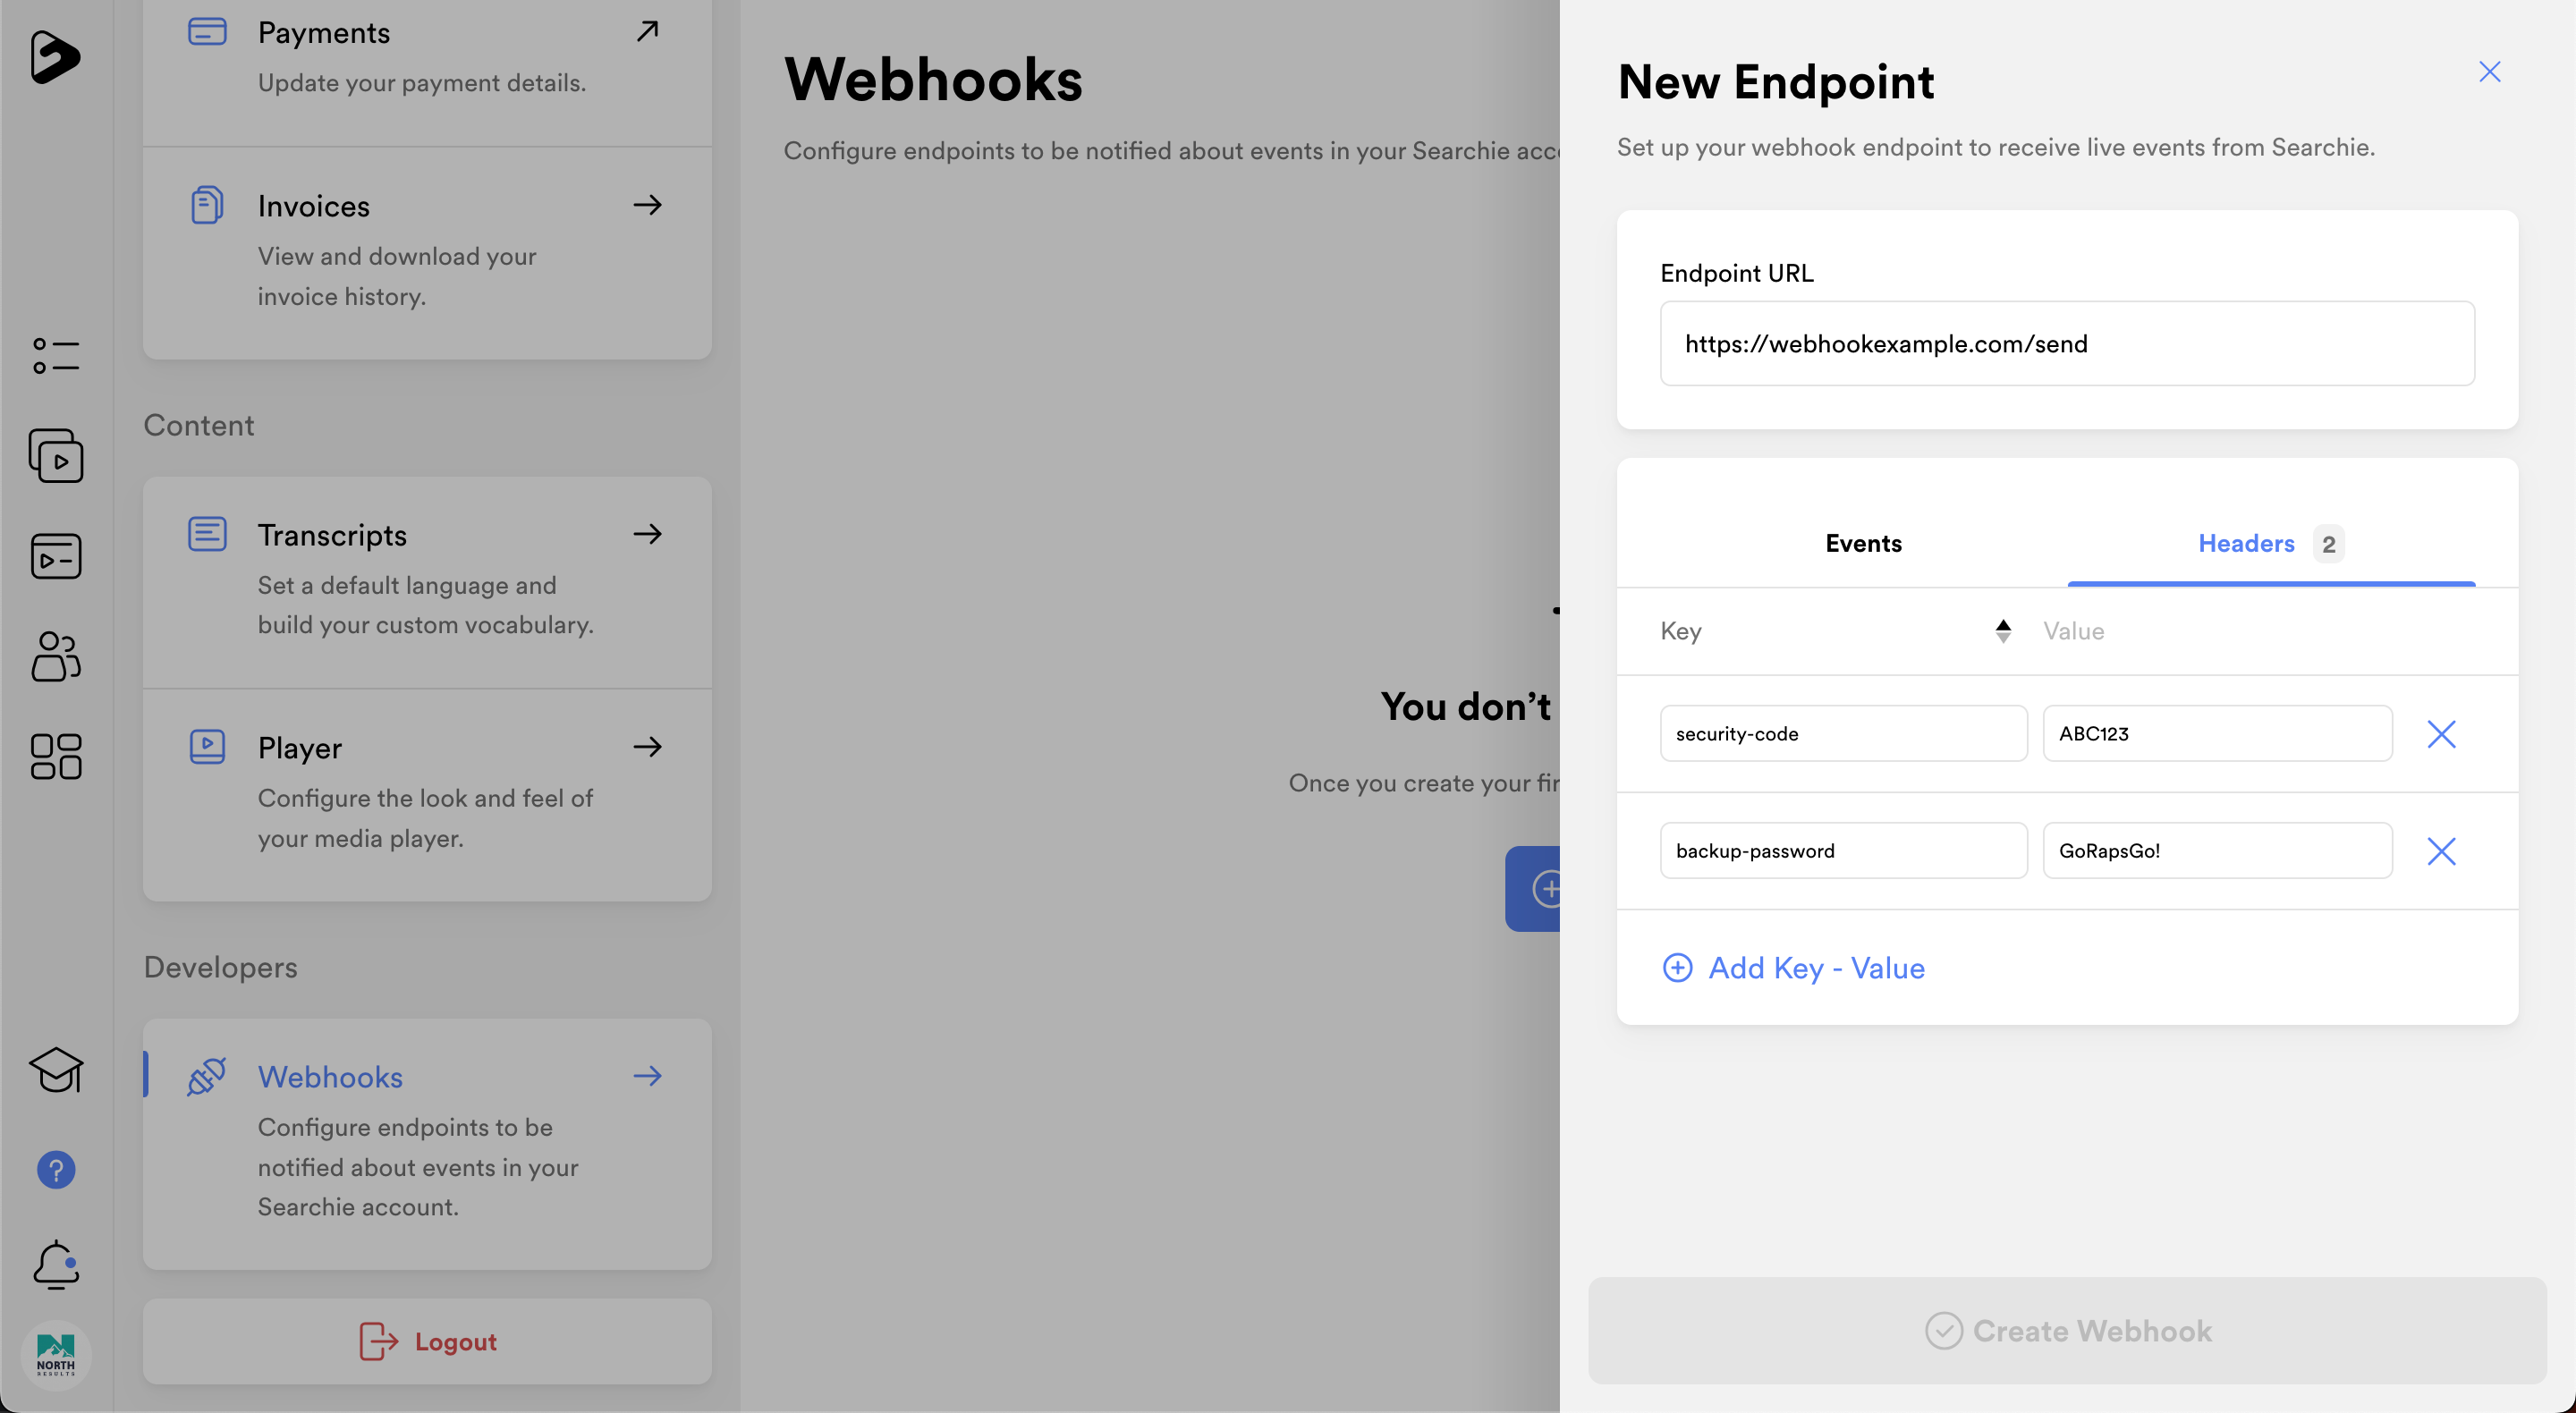This screenshot has width=2576, height=1413.
Task: Sort headers by Key column arrows
Action: 2002,631
